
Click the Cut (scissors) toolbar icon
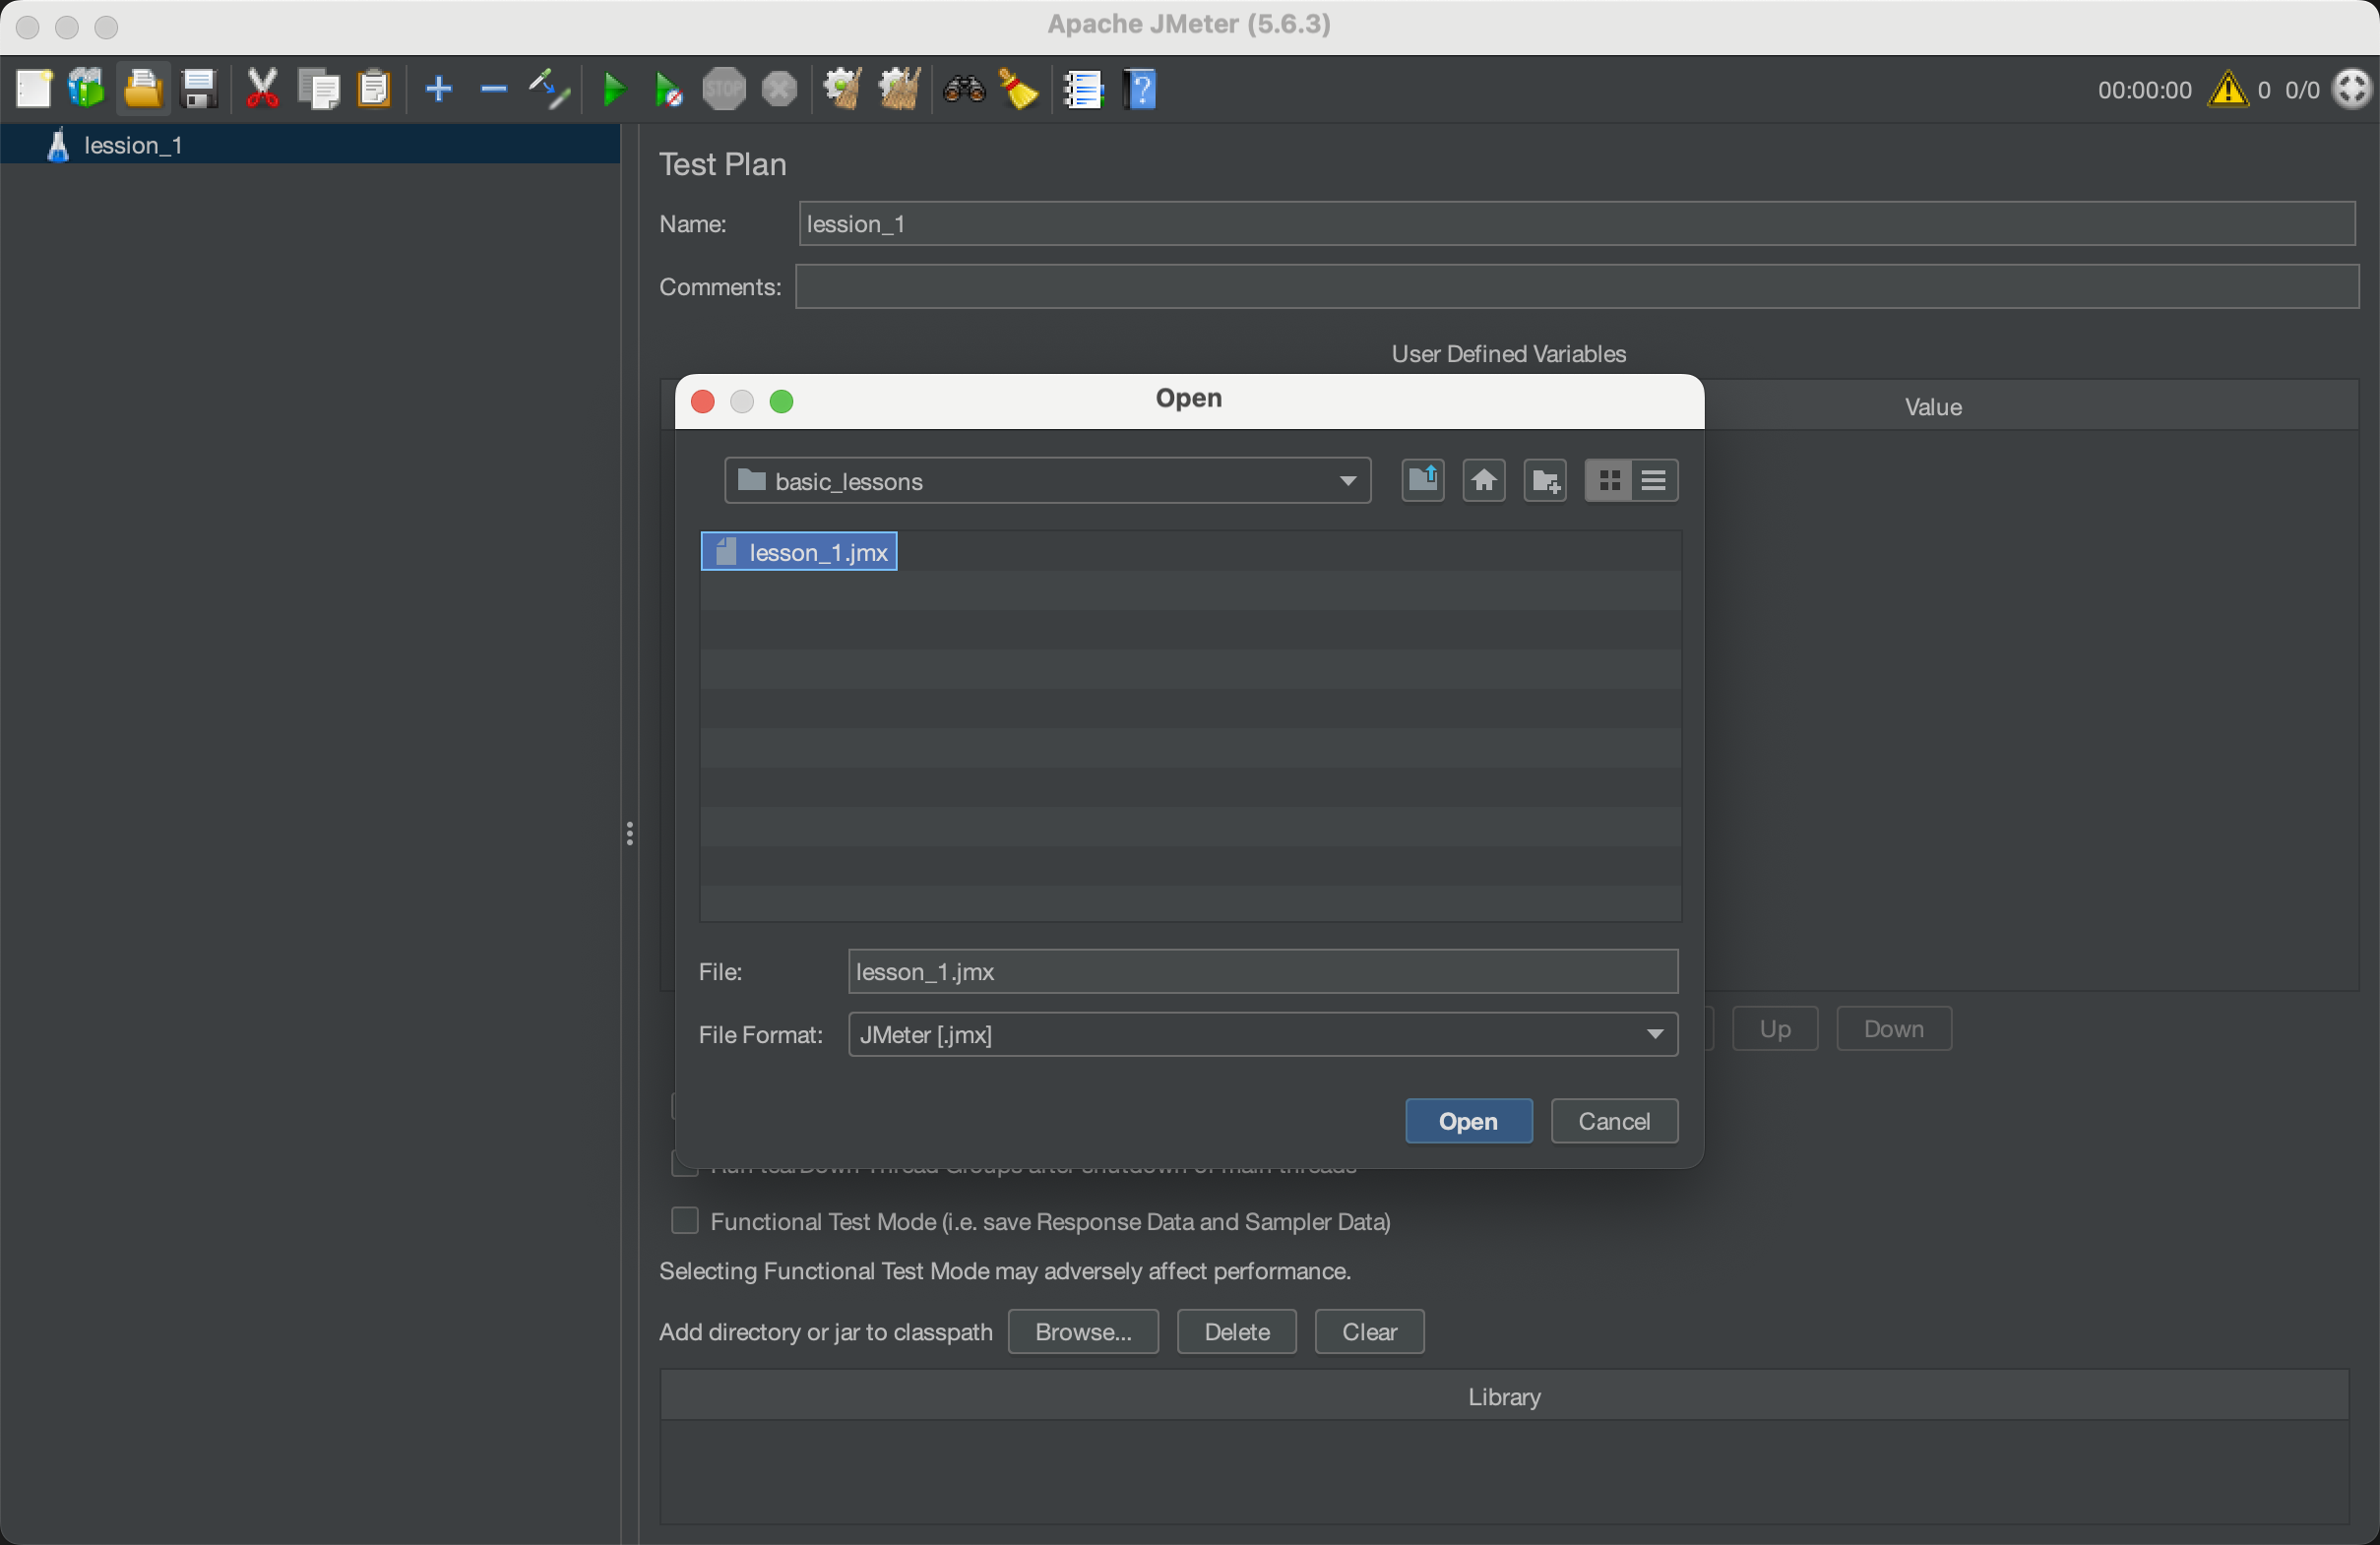pyautogui.click(x=262, y=89)
